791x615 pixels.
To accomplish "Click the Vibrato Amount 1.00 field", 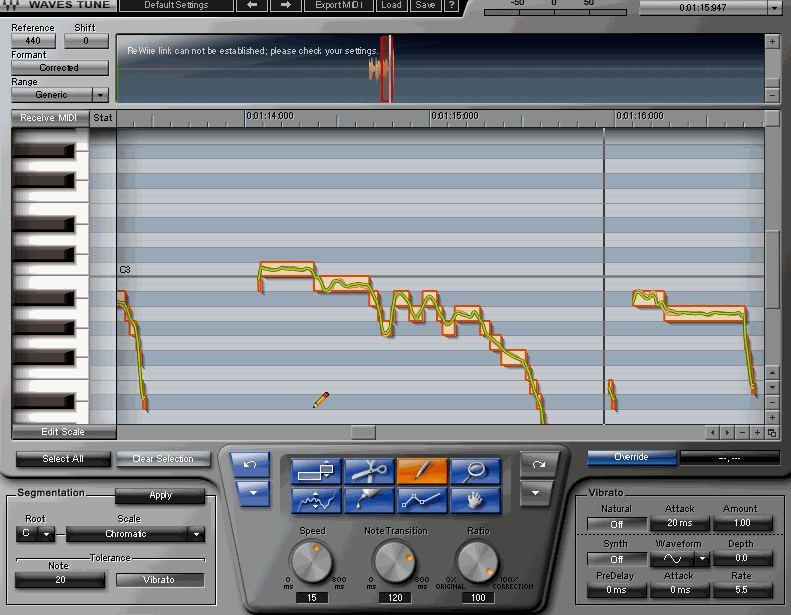I will pyautogui.click(x=742, y=523).
